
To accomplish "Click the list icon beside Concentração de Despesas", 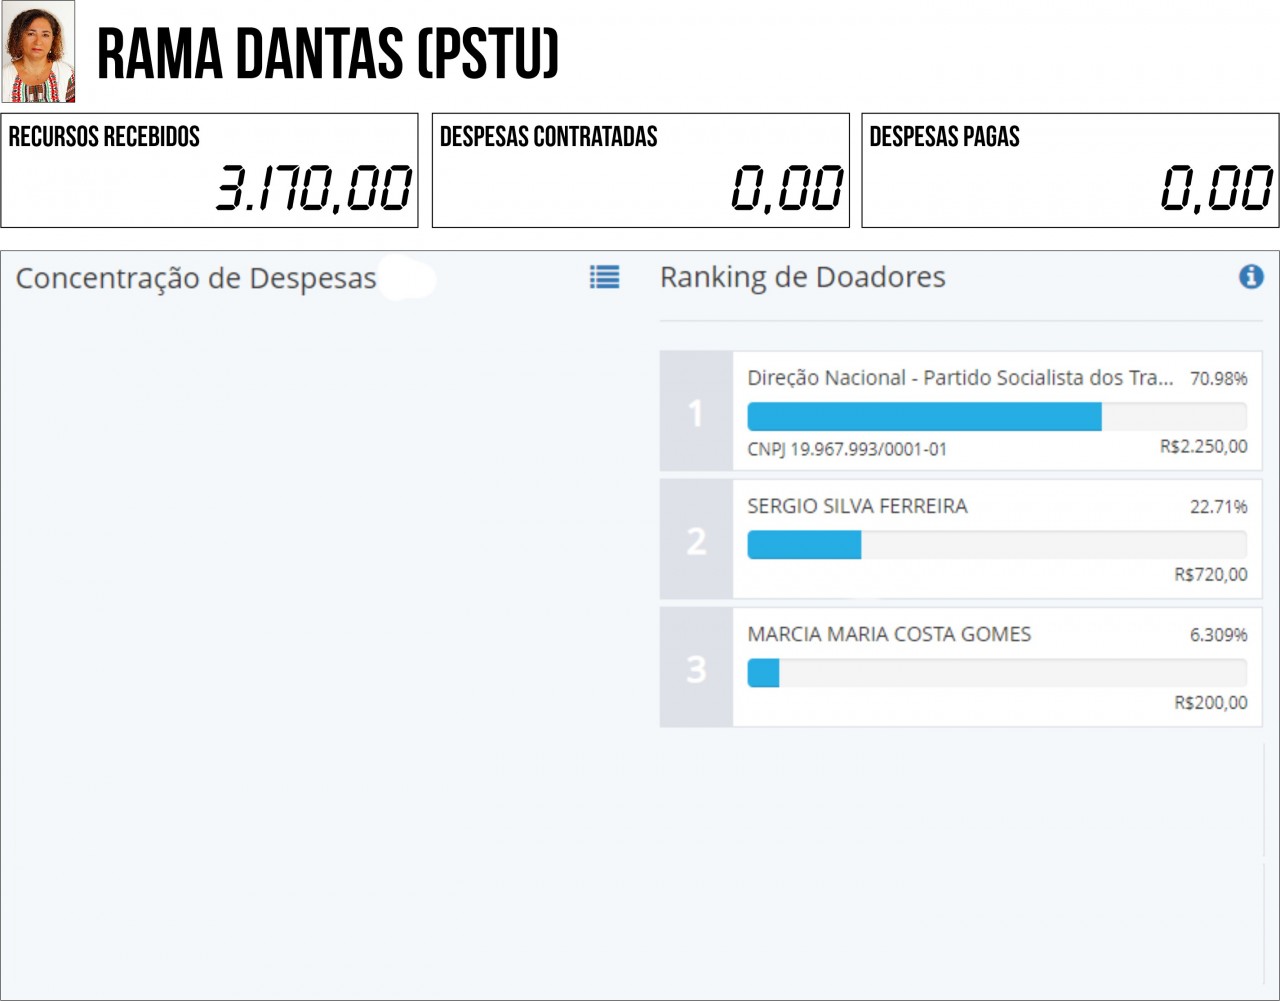I will pyautogui.click(x=604, y=277).
